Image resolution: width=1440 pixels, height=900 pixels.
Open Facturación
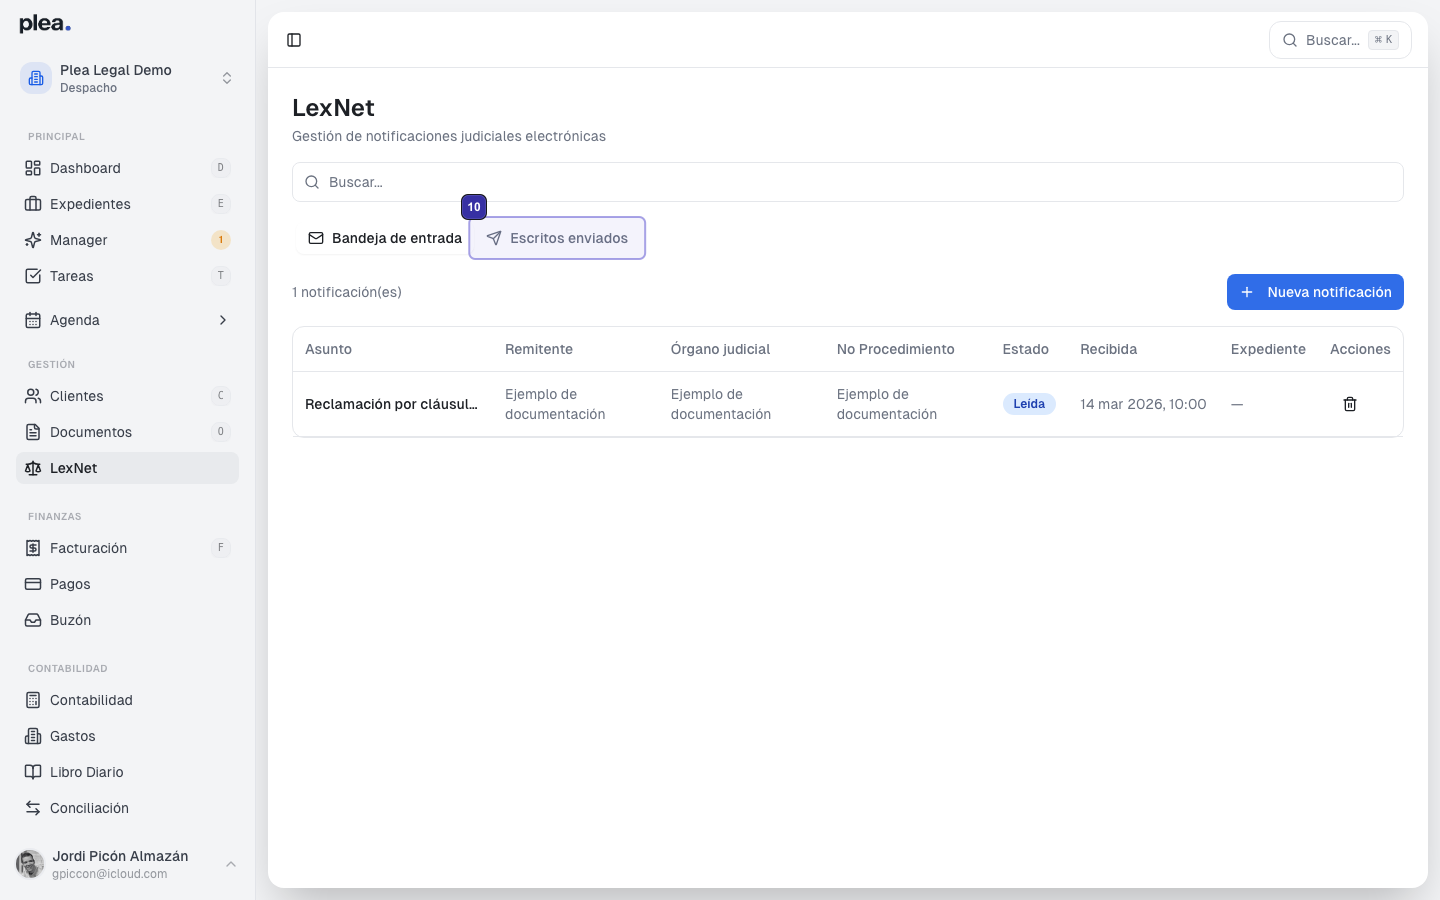pos(127,548)
